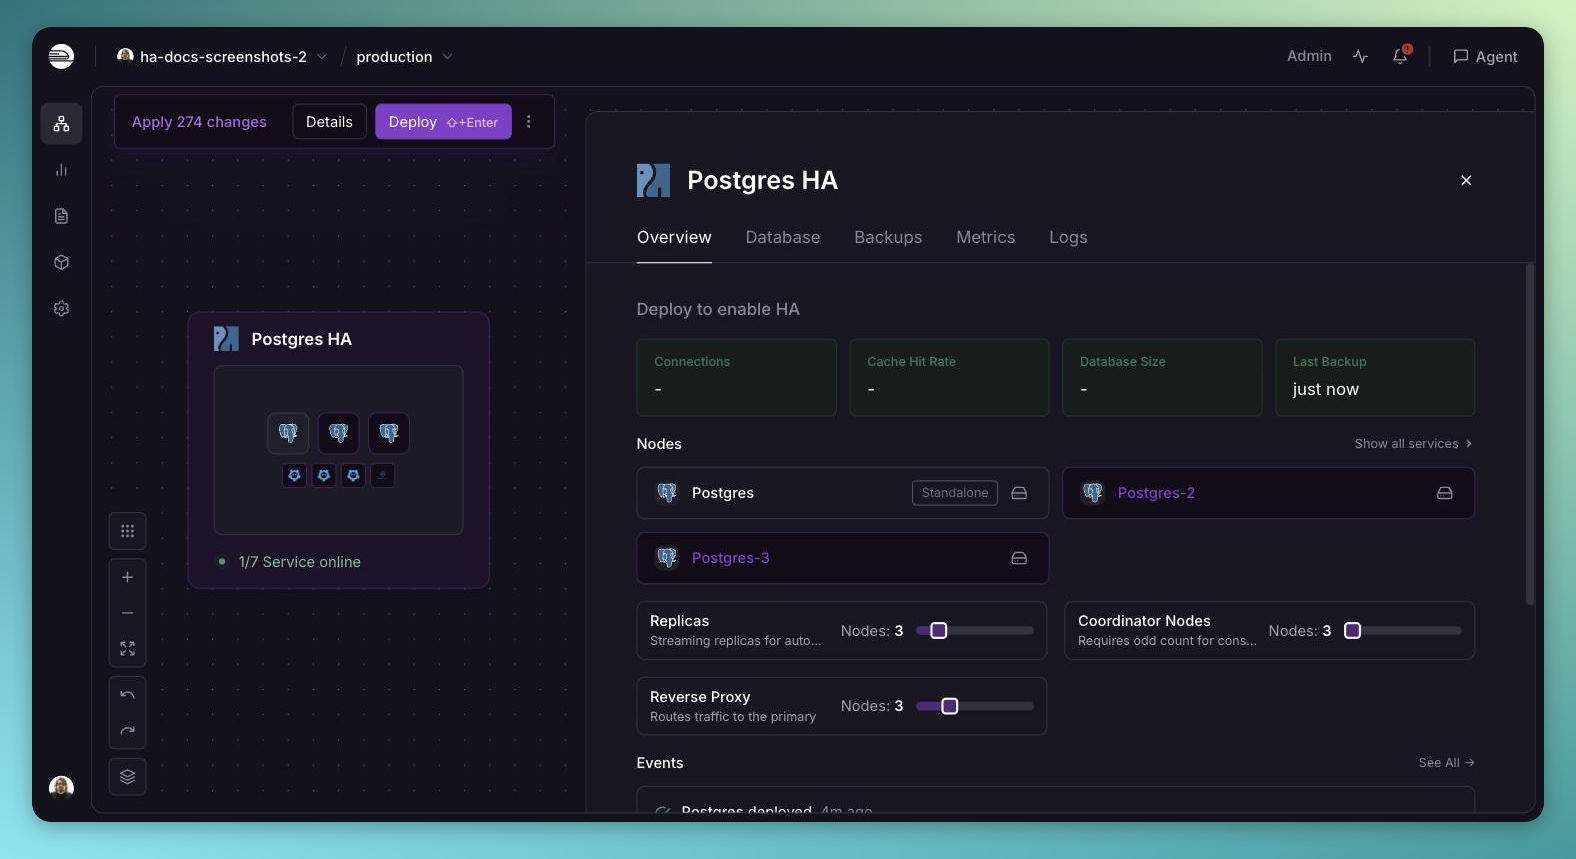The width and height of the screenshot is (1576, 859).
Task: Adjust the Reverse Proxy nodes slider
Action: 975,706
